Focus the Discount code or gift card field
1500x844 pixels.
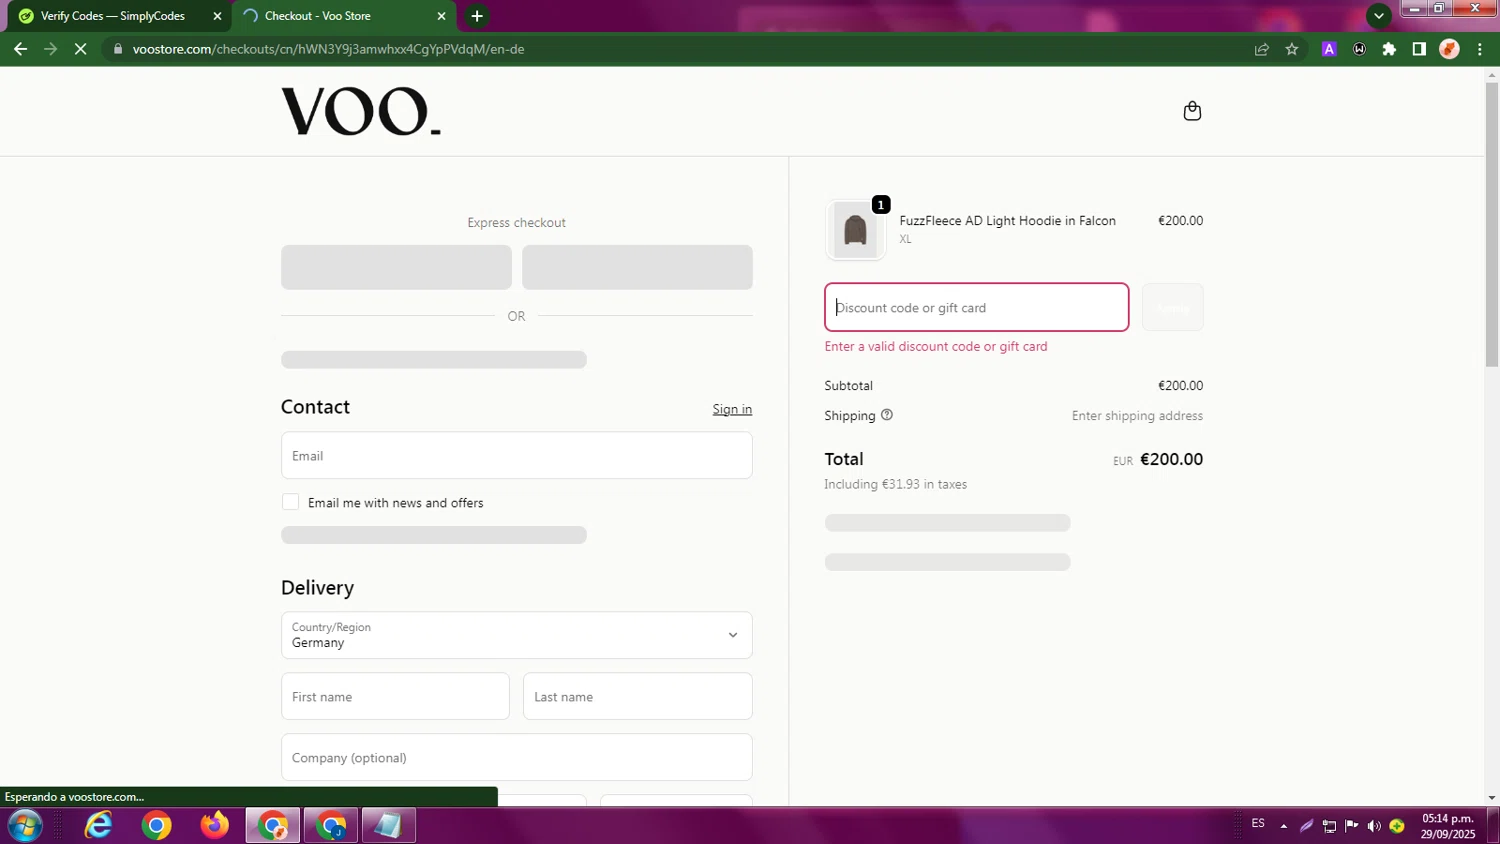pyautogui.click(x=976, y=307)
